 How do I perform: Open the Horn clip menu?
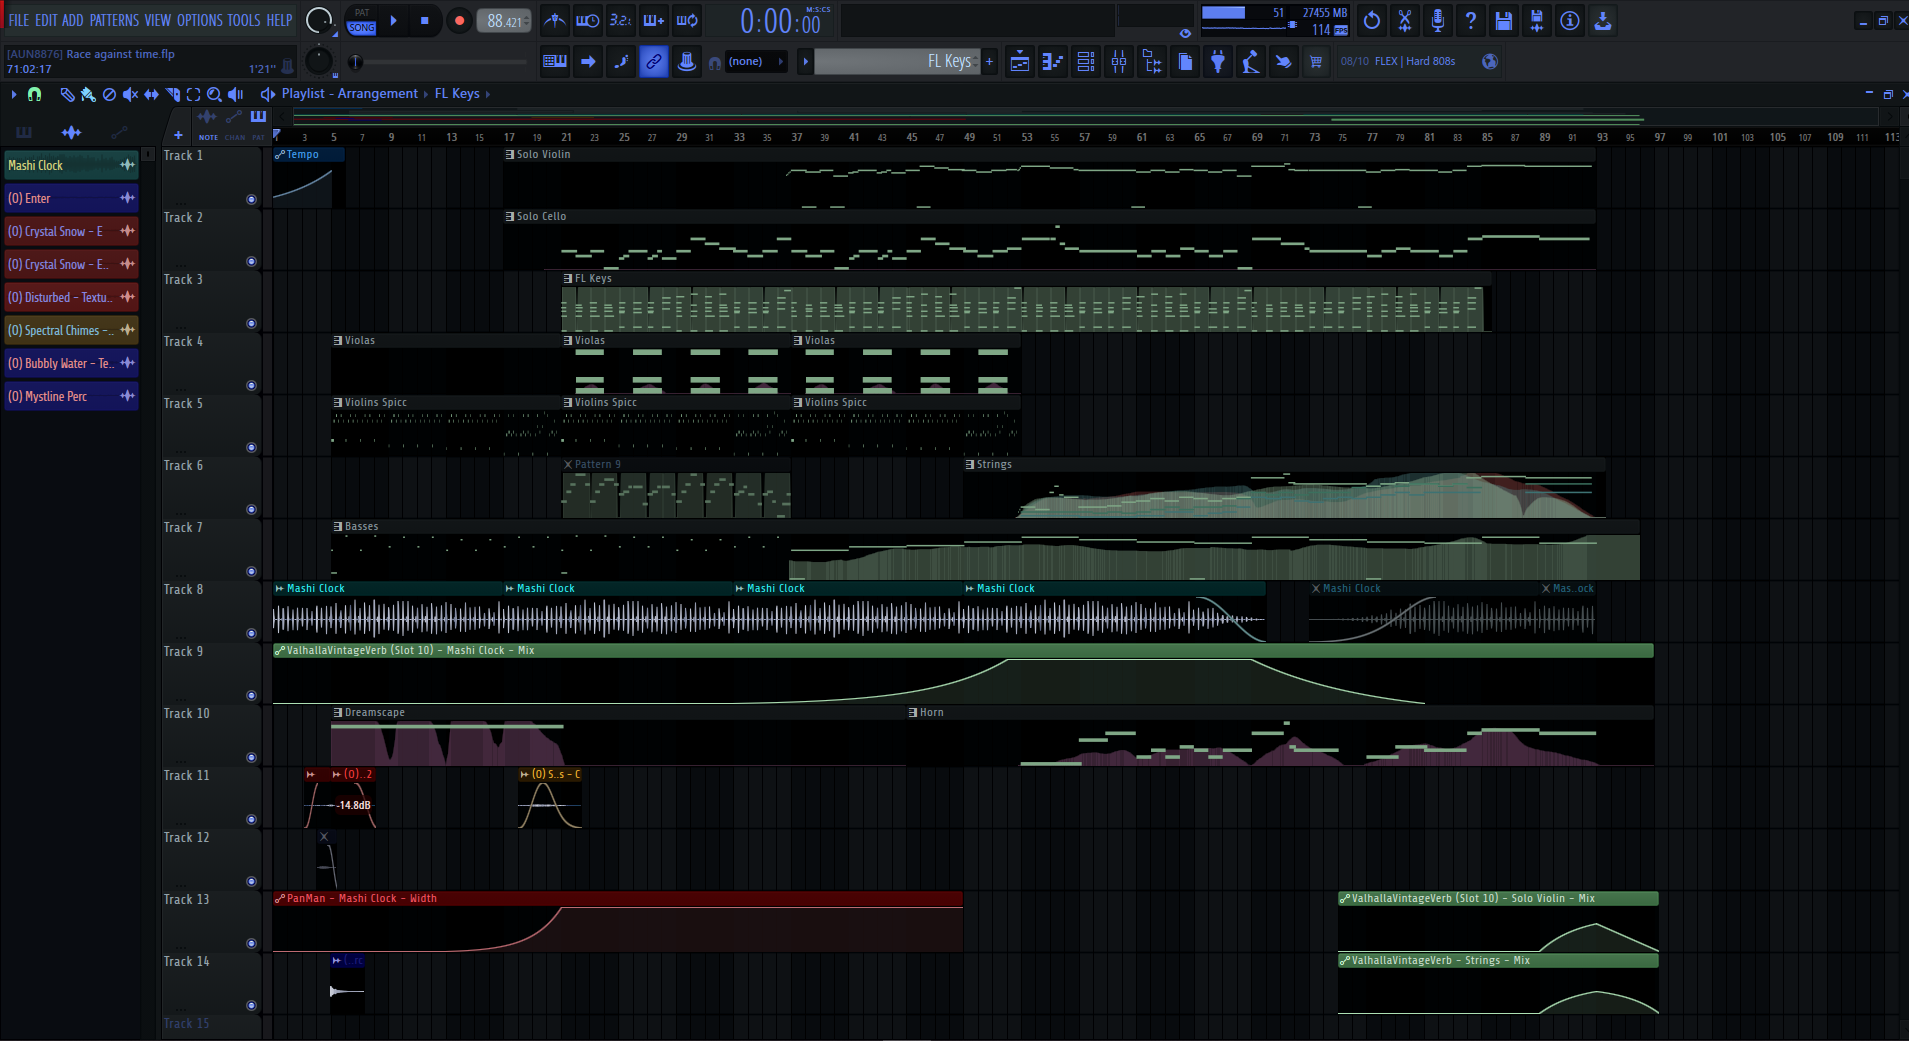[913, 713]
